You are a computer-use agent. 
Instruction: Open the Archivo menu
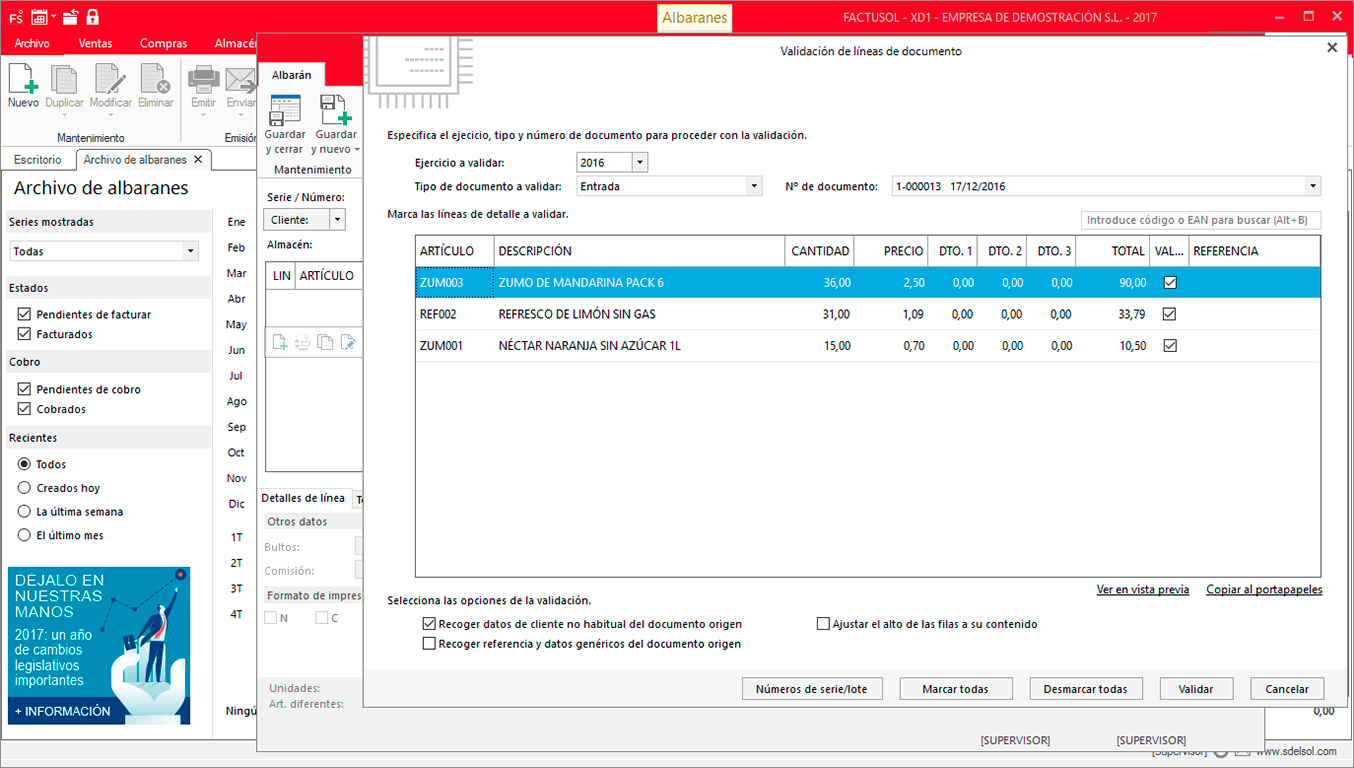pyautogui.click(x=32, y=43)
